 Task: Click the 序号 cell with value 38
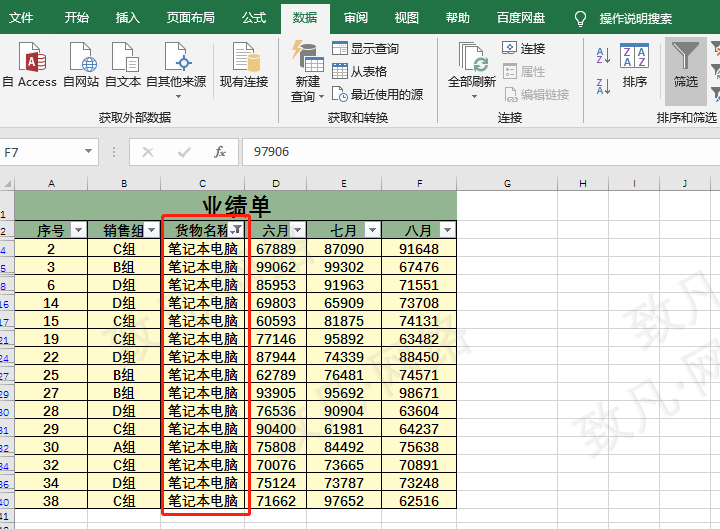pyautogui.click(x=51, y=501)
